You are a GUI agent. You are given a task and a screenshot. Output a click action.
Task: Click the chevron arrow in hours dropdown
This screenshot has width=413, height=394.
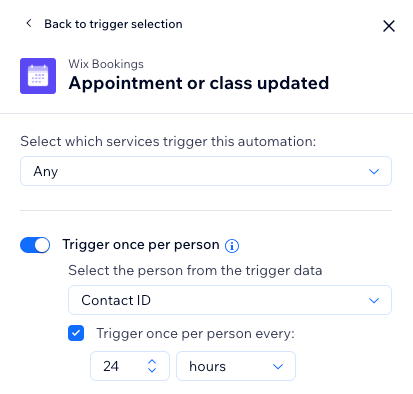[x=278, y=366]
